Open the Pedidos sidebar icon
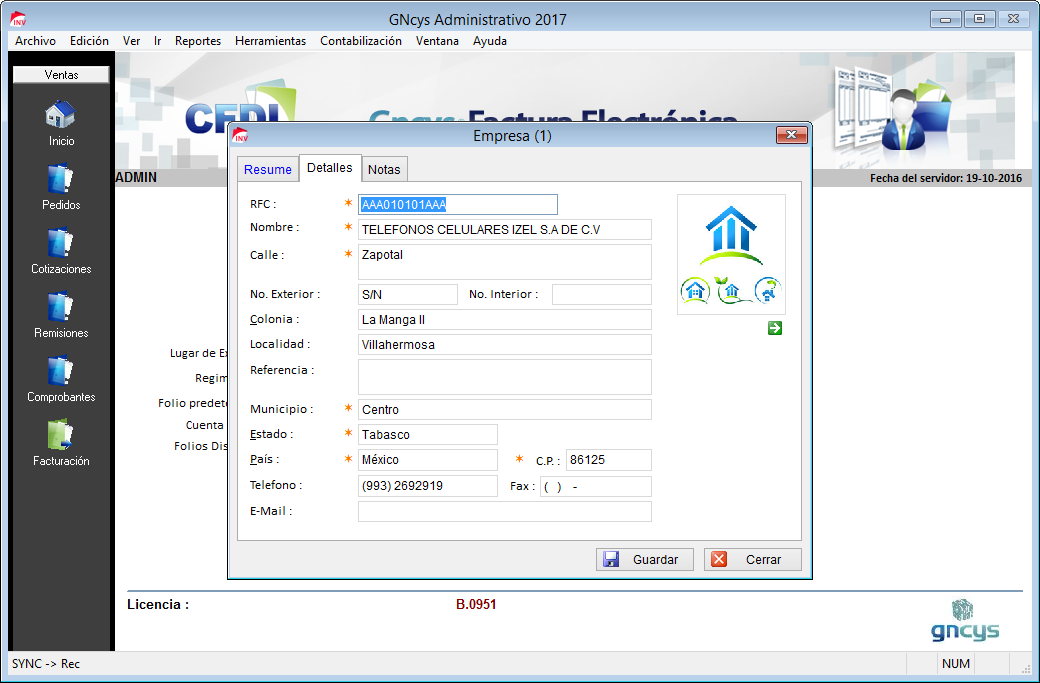The image size is (1040, 683). (60, 179)
